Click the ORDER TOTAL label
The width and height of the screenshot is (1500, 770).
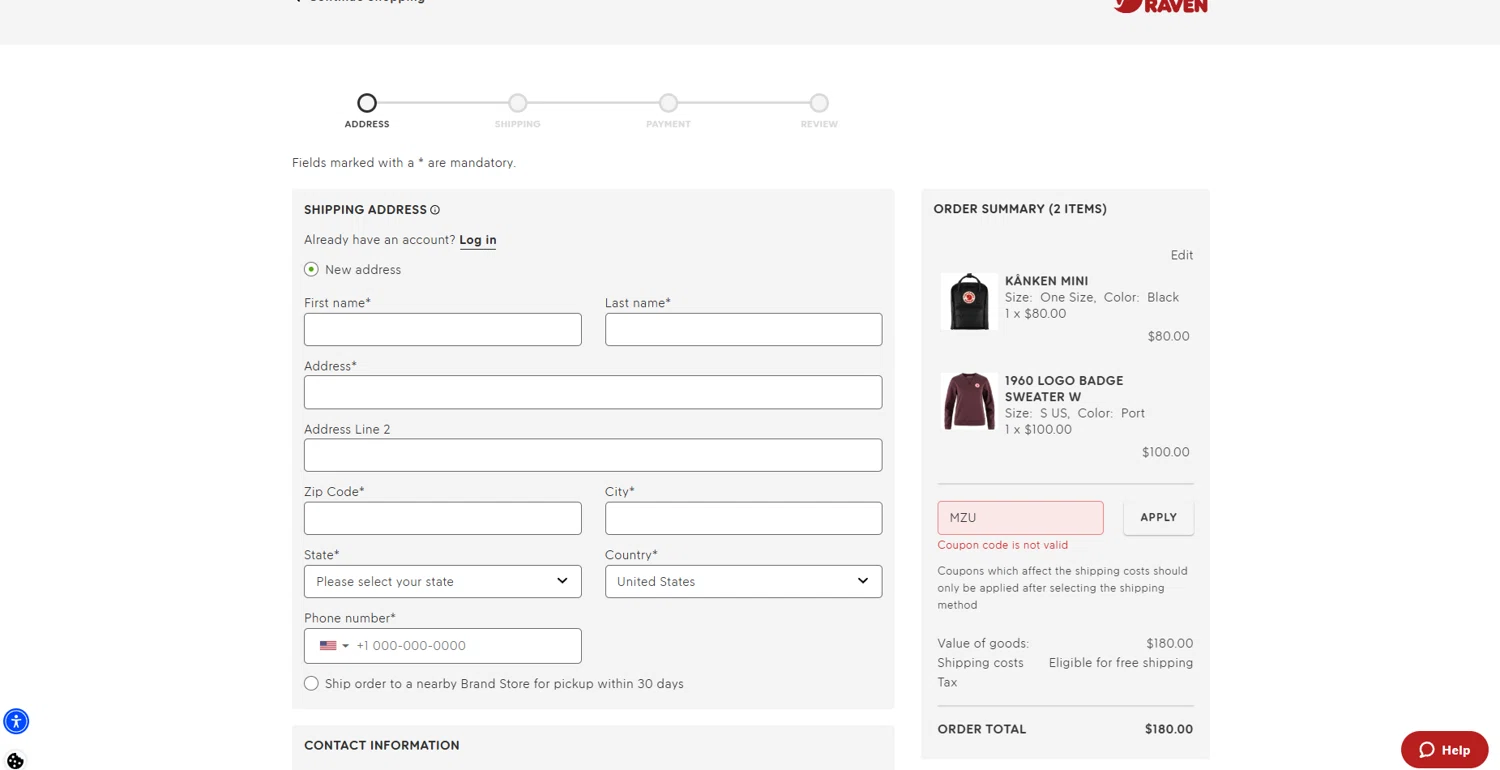tap(981, 729)
